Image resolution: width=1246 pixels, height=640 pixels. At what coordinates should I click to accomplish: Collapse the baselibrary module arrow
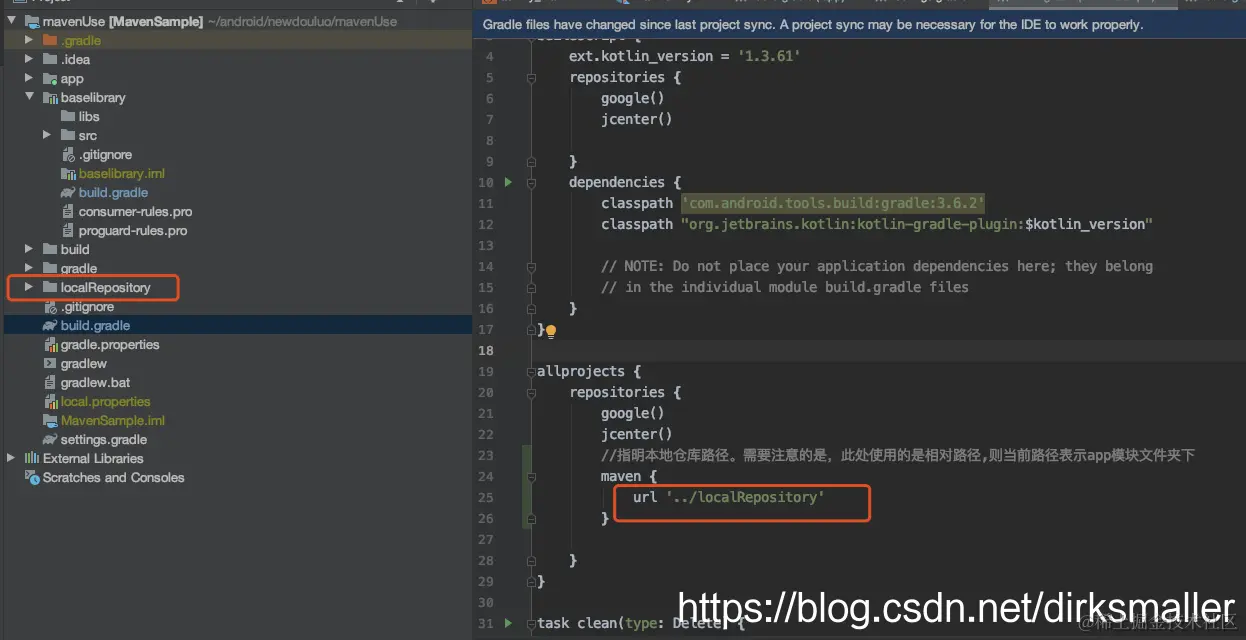(x=30, y=97)
